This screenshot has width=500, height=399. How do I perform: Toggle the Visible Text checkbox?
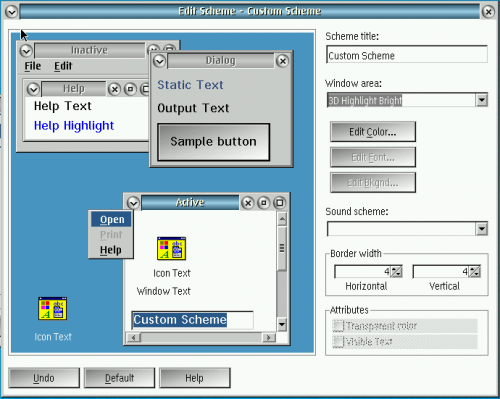point(338,342)
